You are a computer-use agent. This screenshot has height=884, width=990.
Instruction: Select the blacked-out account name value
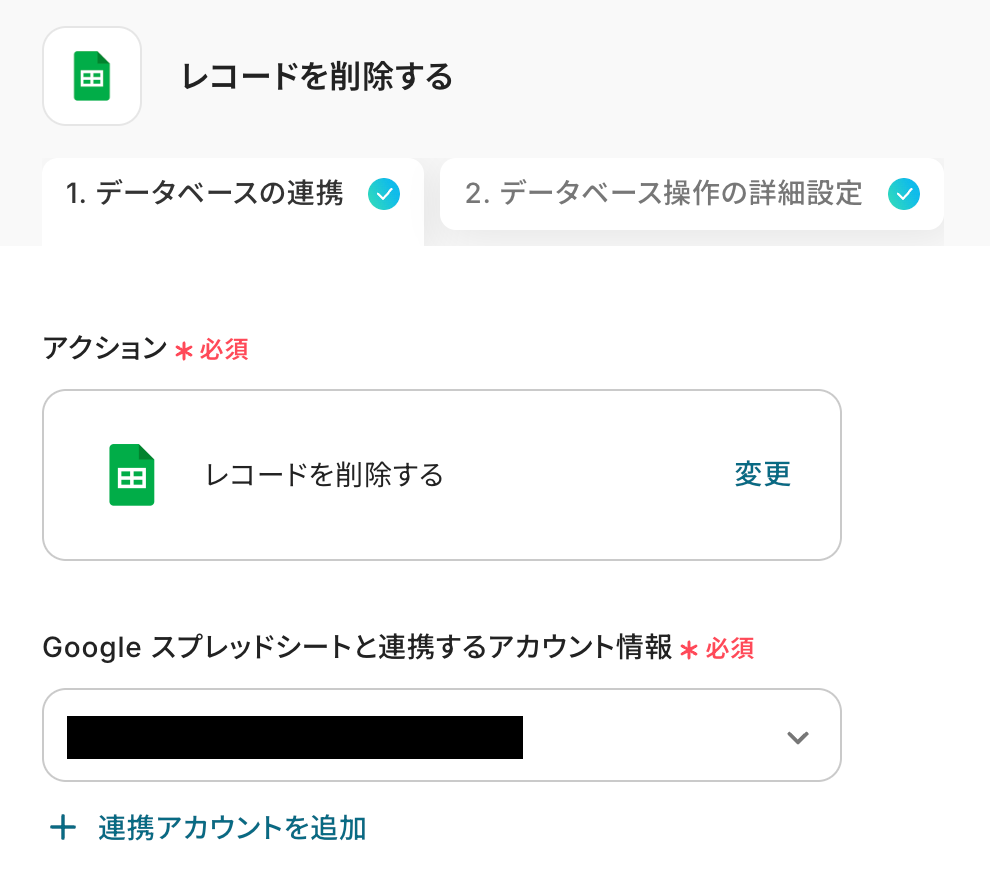coord(295,737)
